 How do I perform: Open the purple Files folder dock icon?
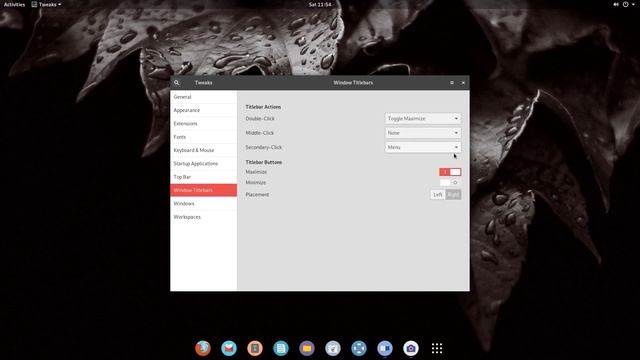point(307,348)
